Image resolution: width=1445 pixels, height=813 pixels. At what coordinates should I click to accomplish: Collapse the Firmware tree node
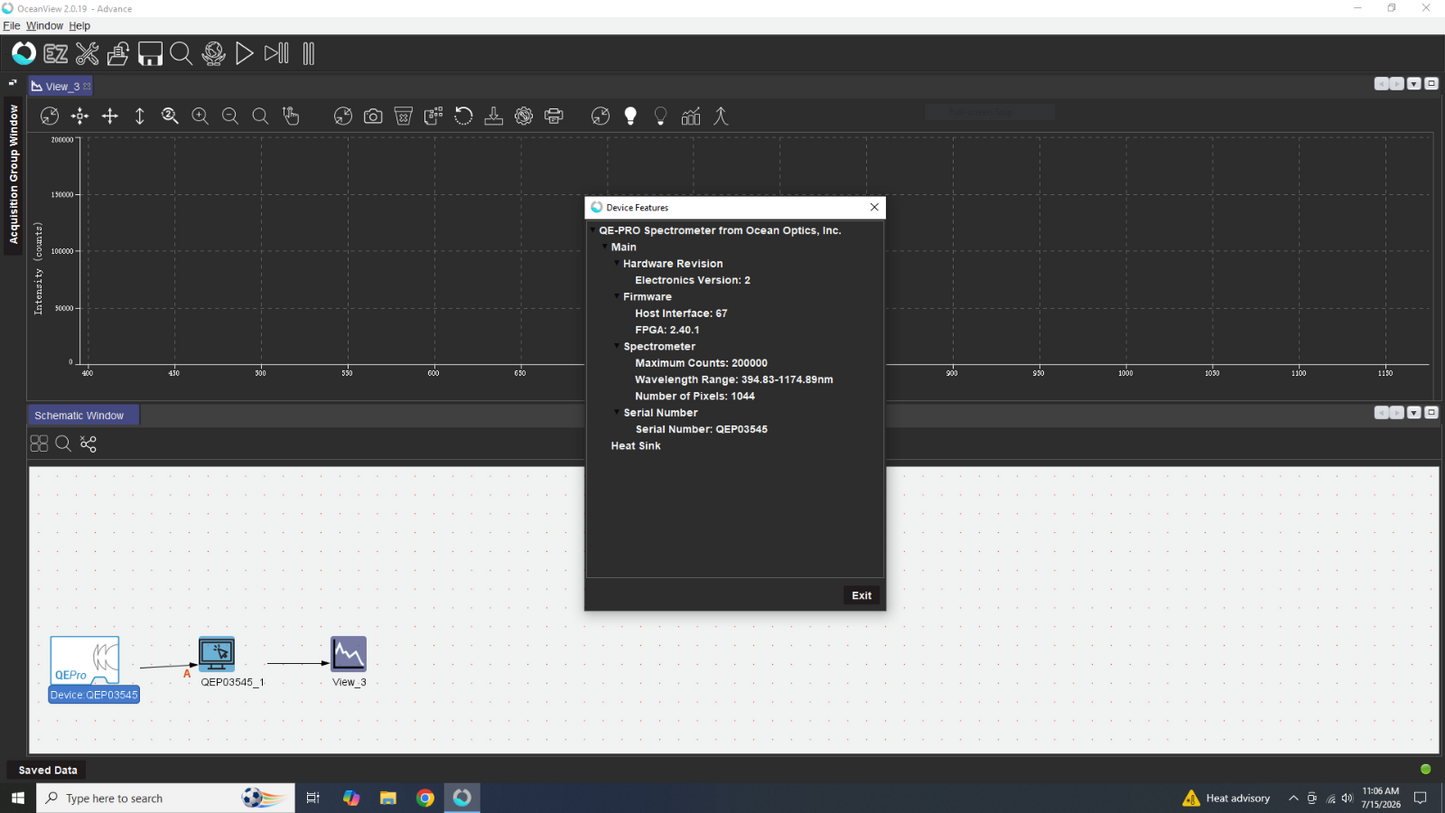(616, 297)
